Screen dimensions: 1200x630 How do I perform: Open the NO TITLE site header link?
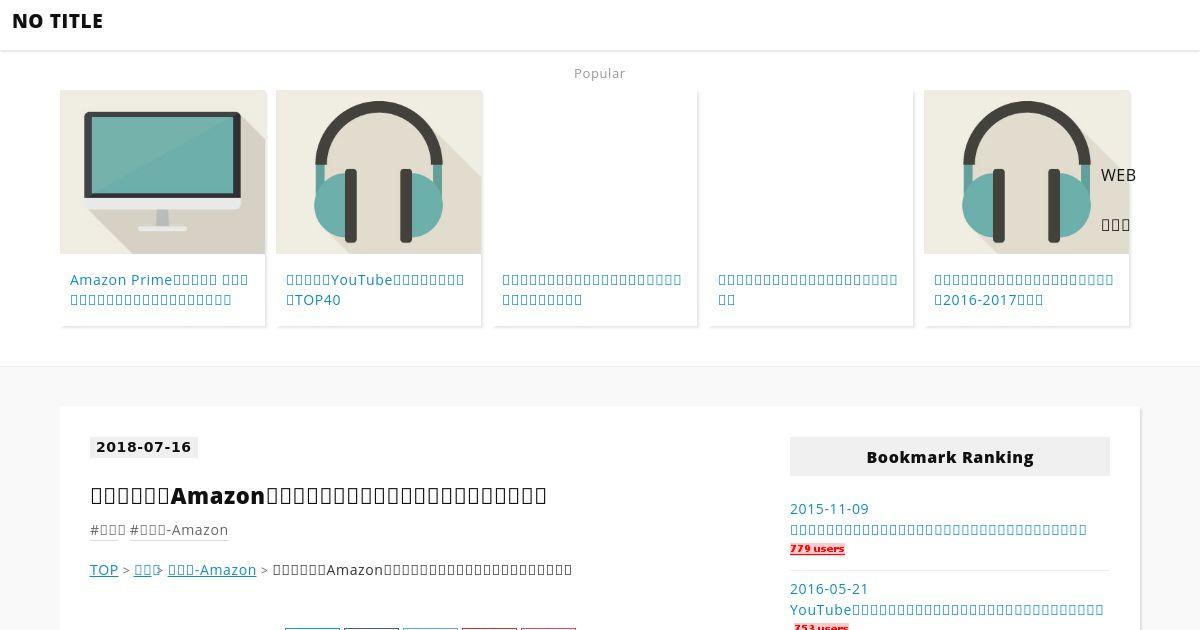(x=57, y=21)
